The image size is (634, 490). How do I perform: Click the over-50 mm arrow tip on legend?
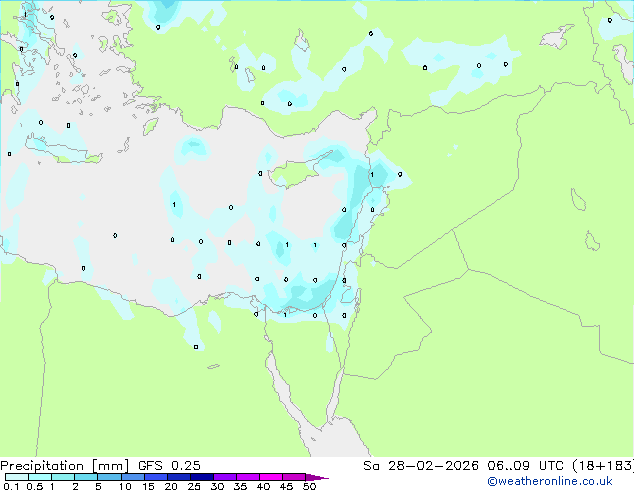tap(317, 477)
